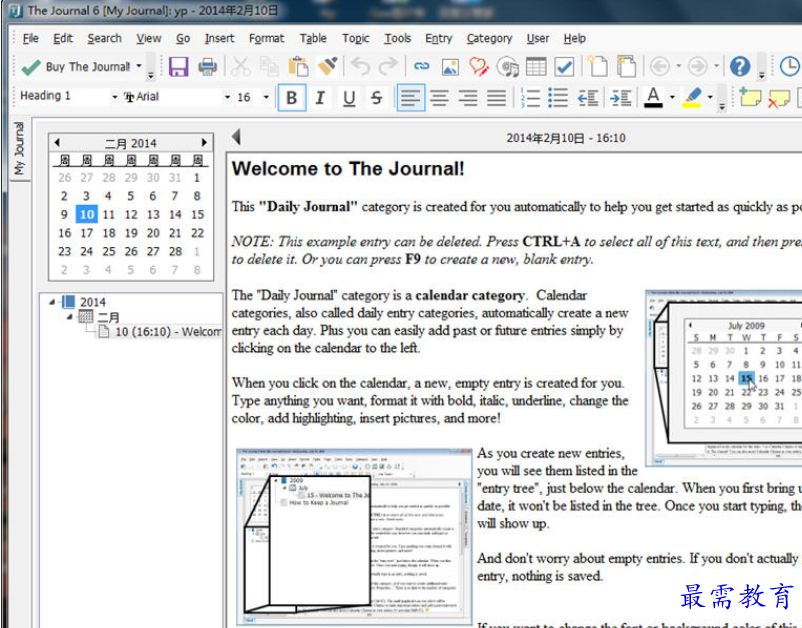Click the Help question mark icon
This screenshot has width=802, height=628.
740,66
